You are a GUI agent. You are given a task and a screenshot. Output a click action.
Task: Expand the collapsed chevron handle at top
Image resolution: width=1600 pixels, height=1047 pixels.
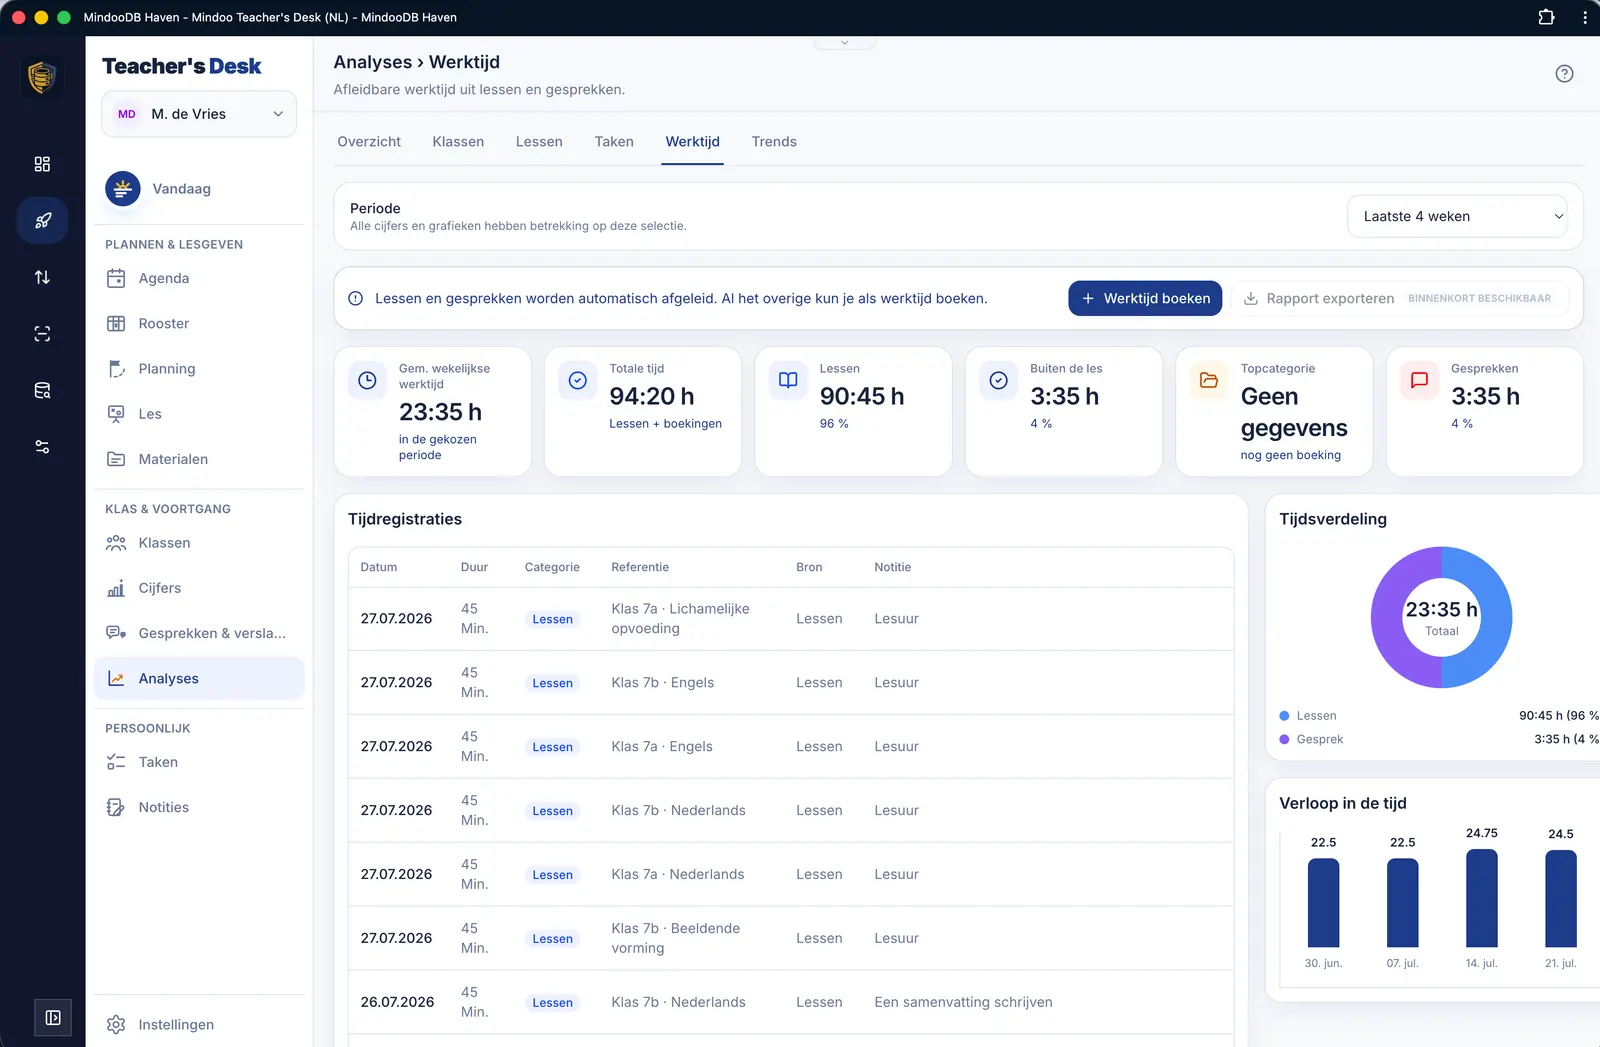845,42
